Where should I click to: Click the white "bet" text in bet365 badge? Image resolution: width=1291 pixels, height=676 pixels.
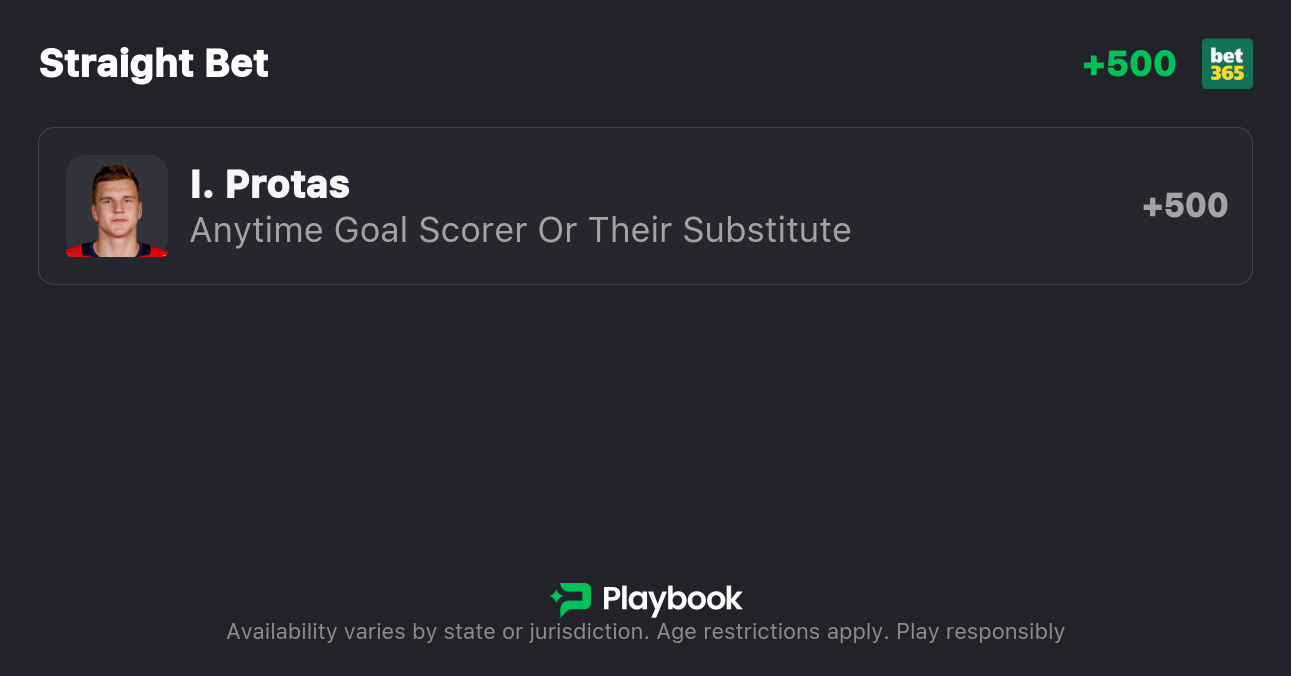pyautogui.click(x=1227, y=55)
